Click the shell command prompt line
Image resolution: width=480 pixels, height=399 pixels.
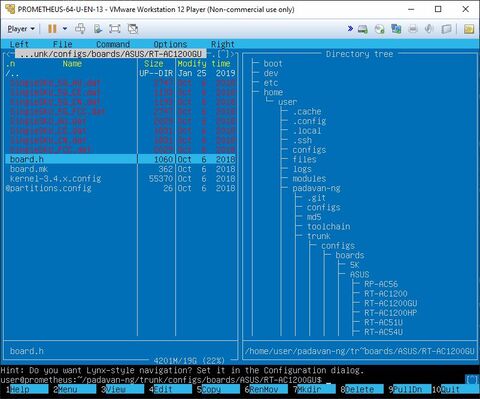233,380
